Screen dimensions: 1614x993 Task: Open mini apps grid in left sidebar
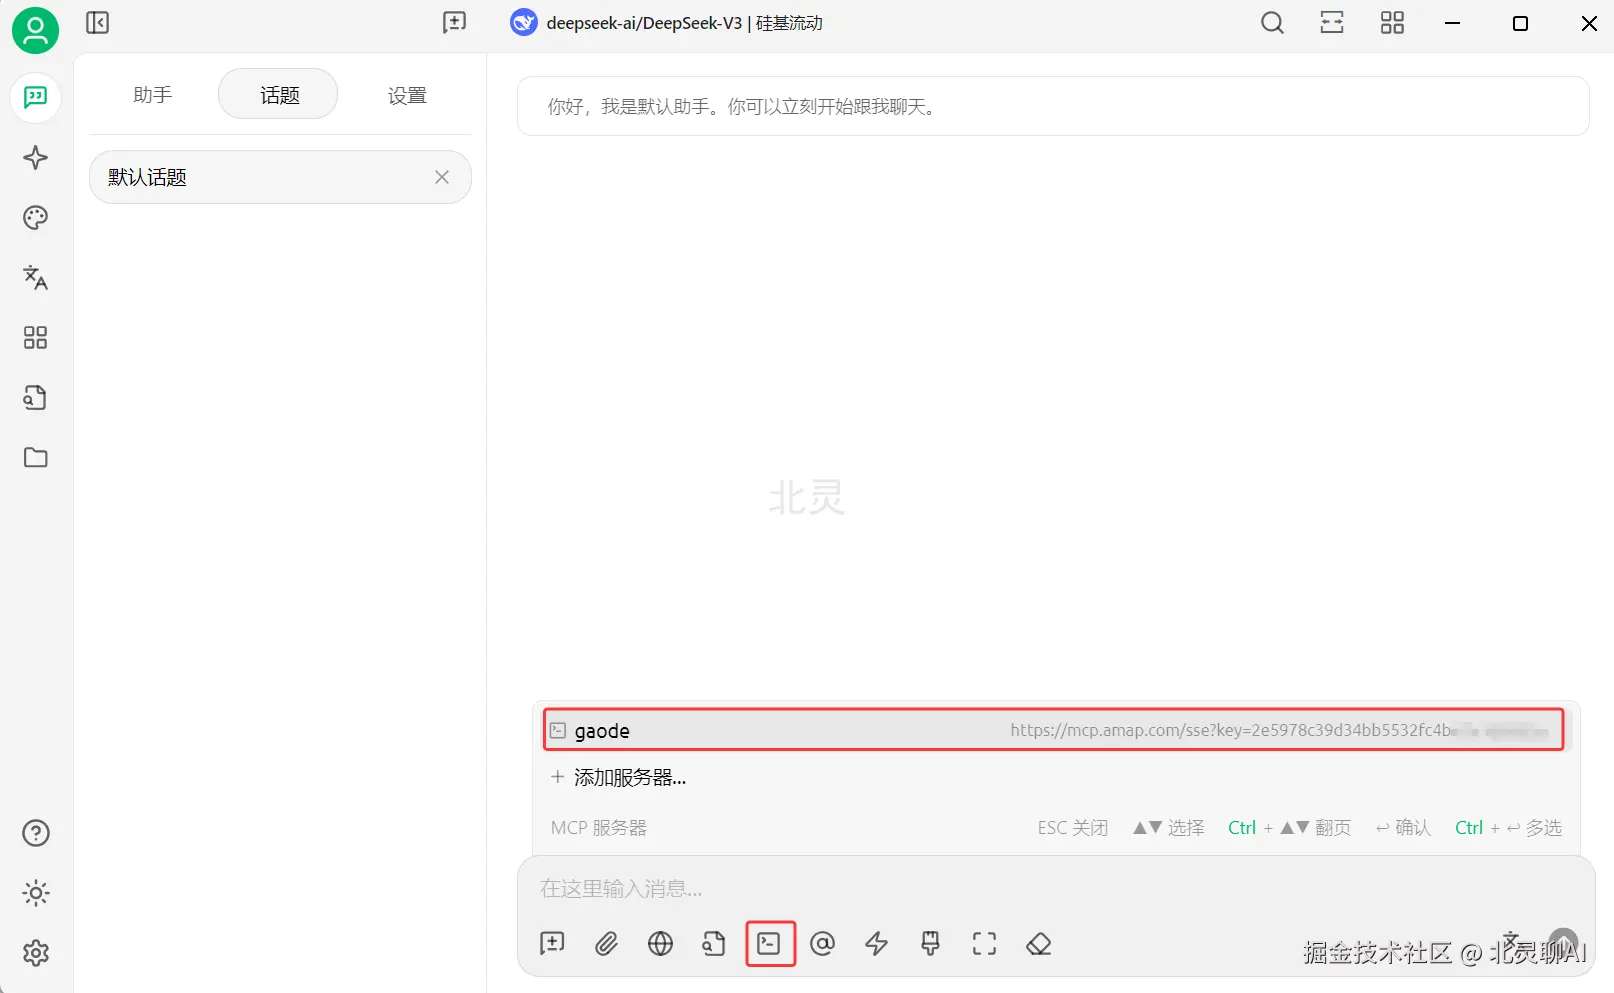click(x=35, y=338)
